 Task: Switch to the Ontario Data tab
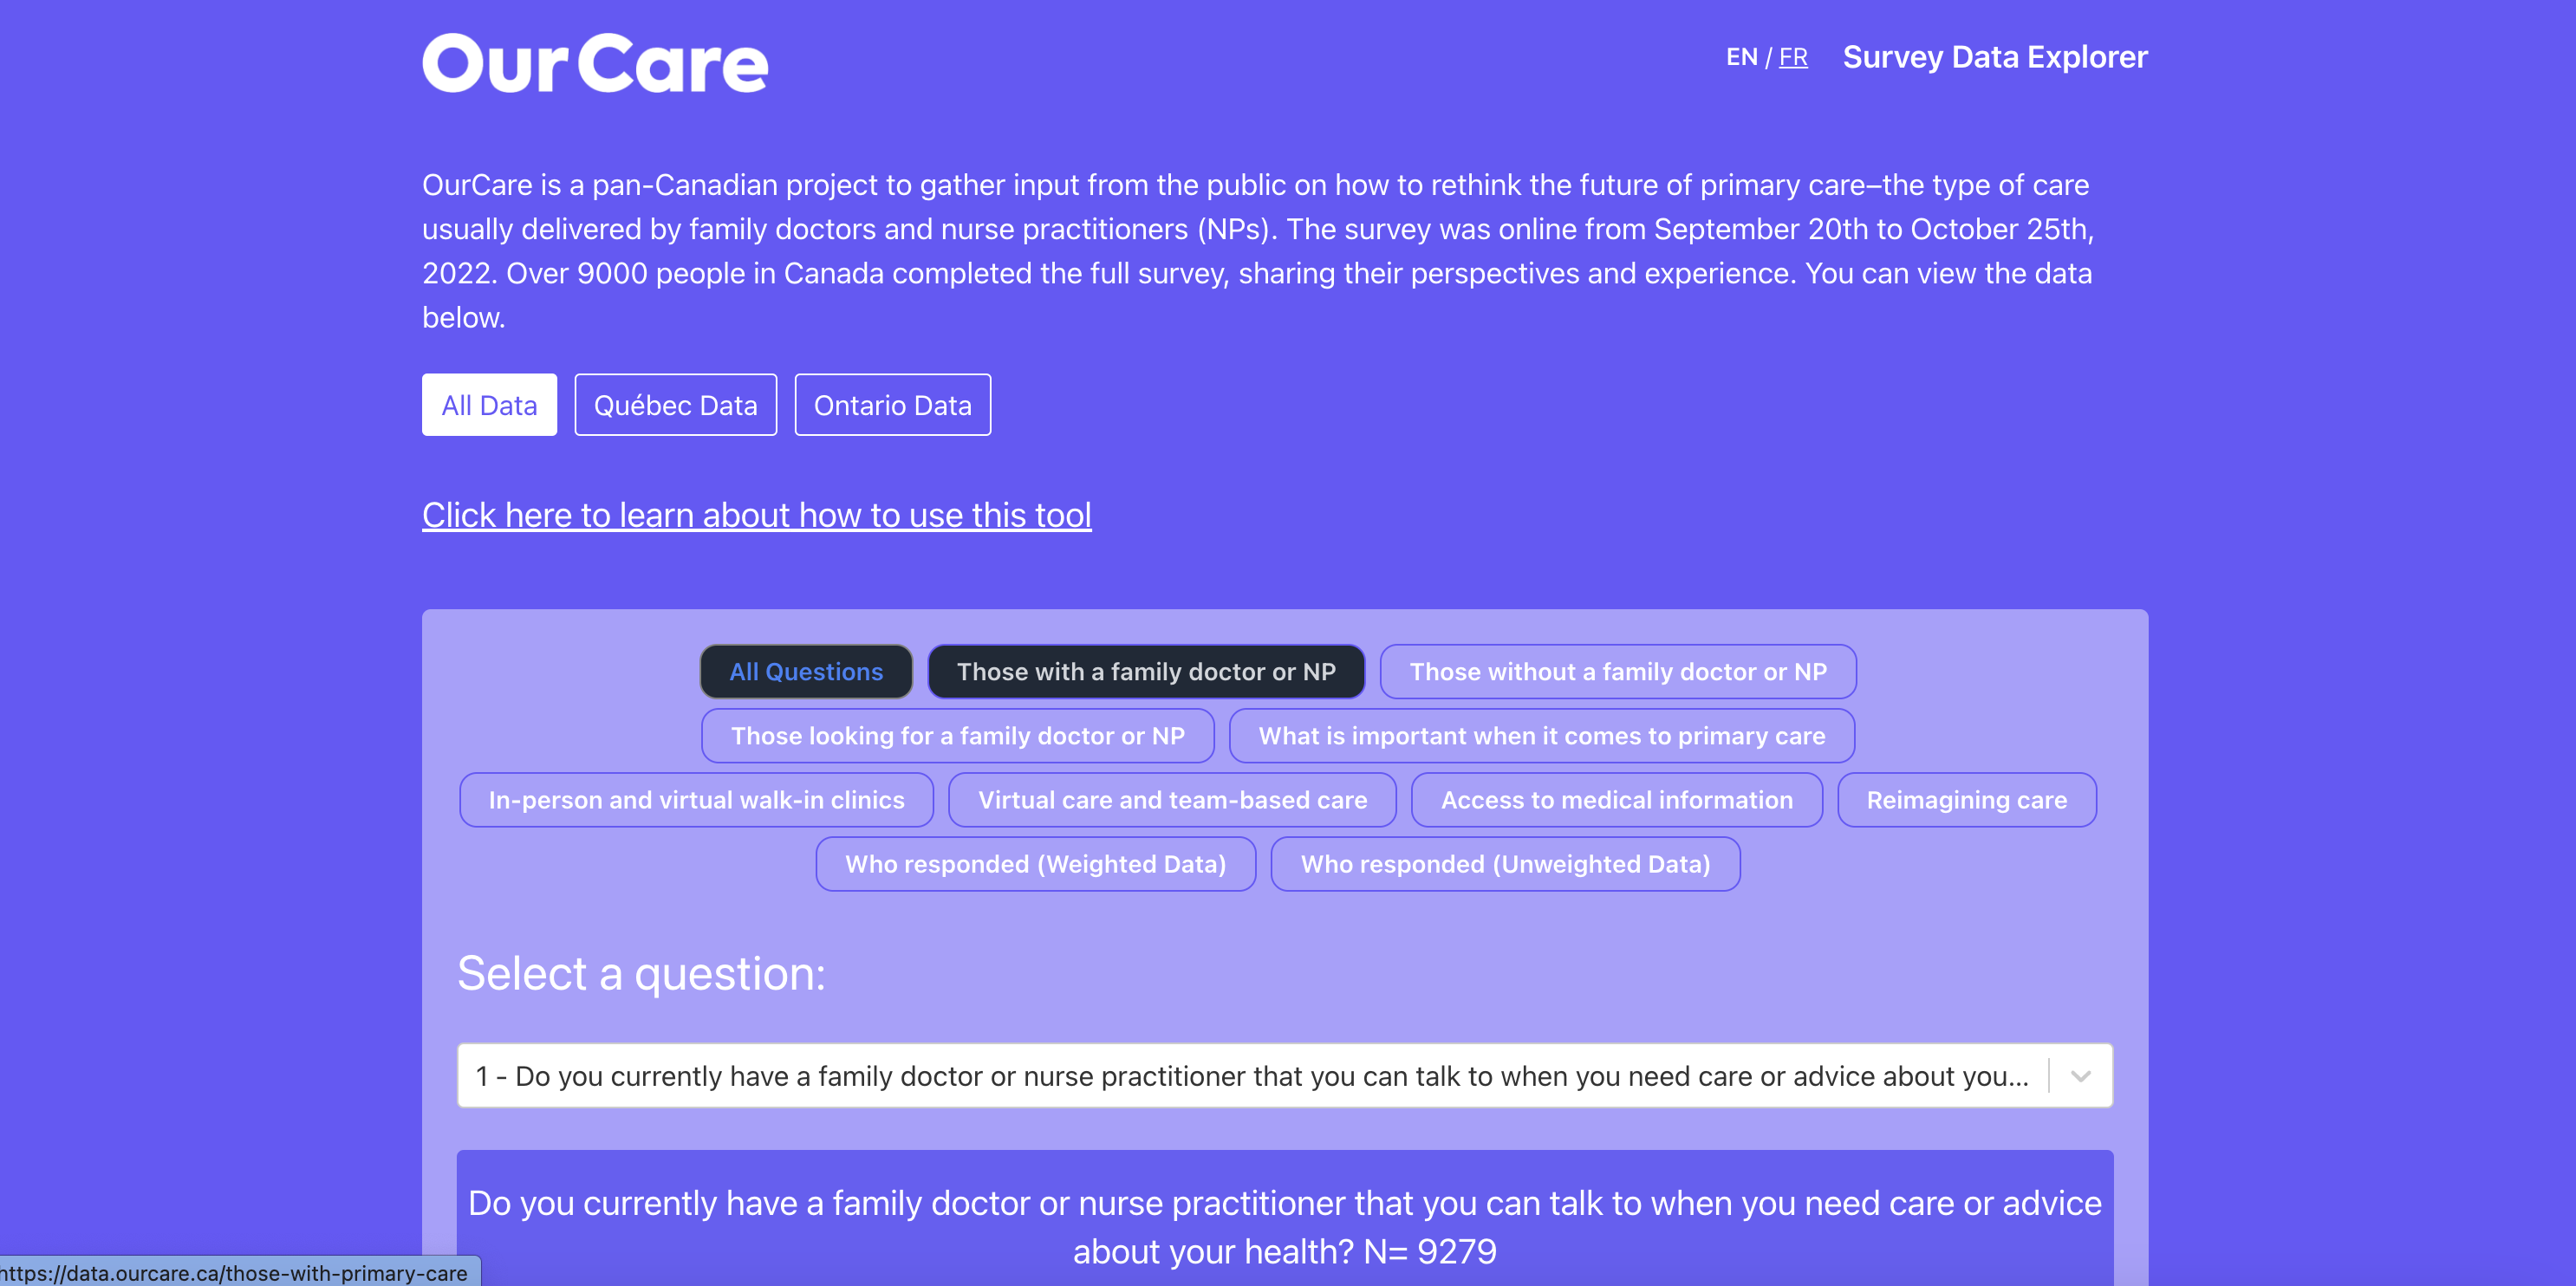895,404
